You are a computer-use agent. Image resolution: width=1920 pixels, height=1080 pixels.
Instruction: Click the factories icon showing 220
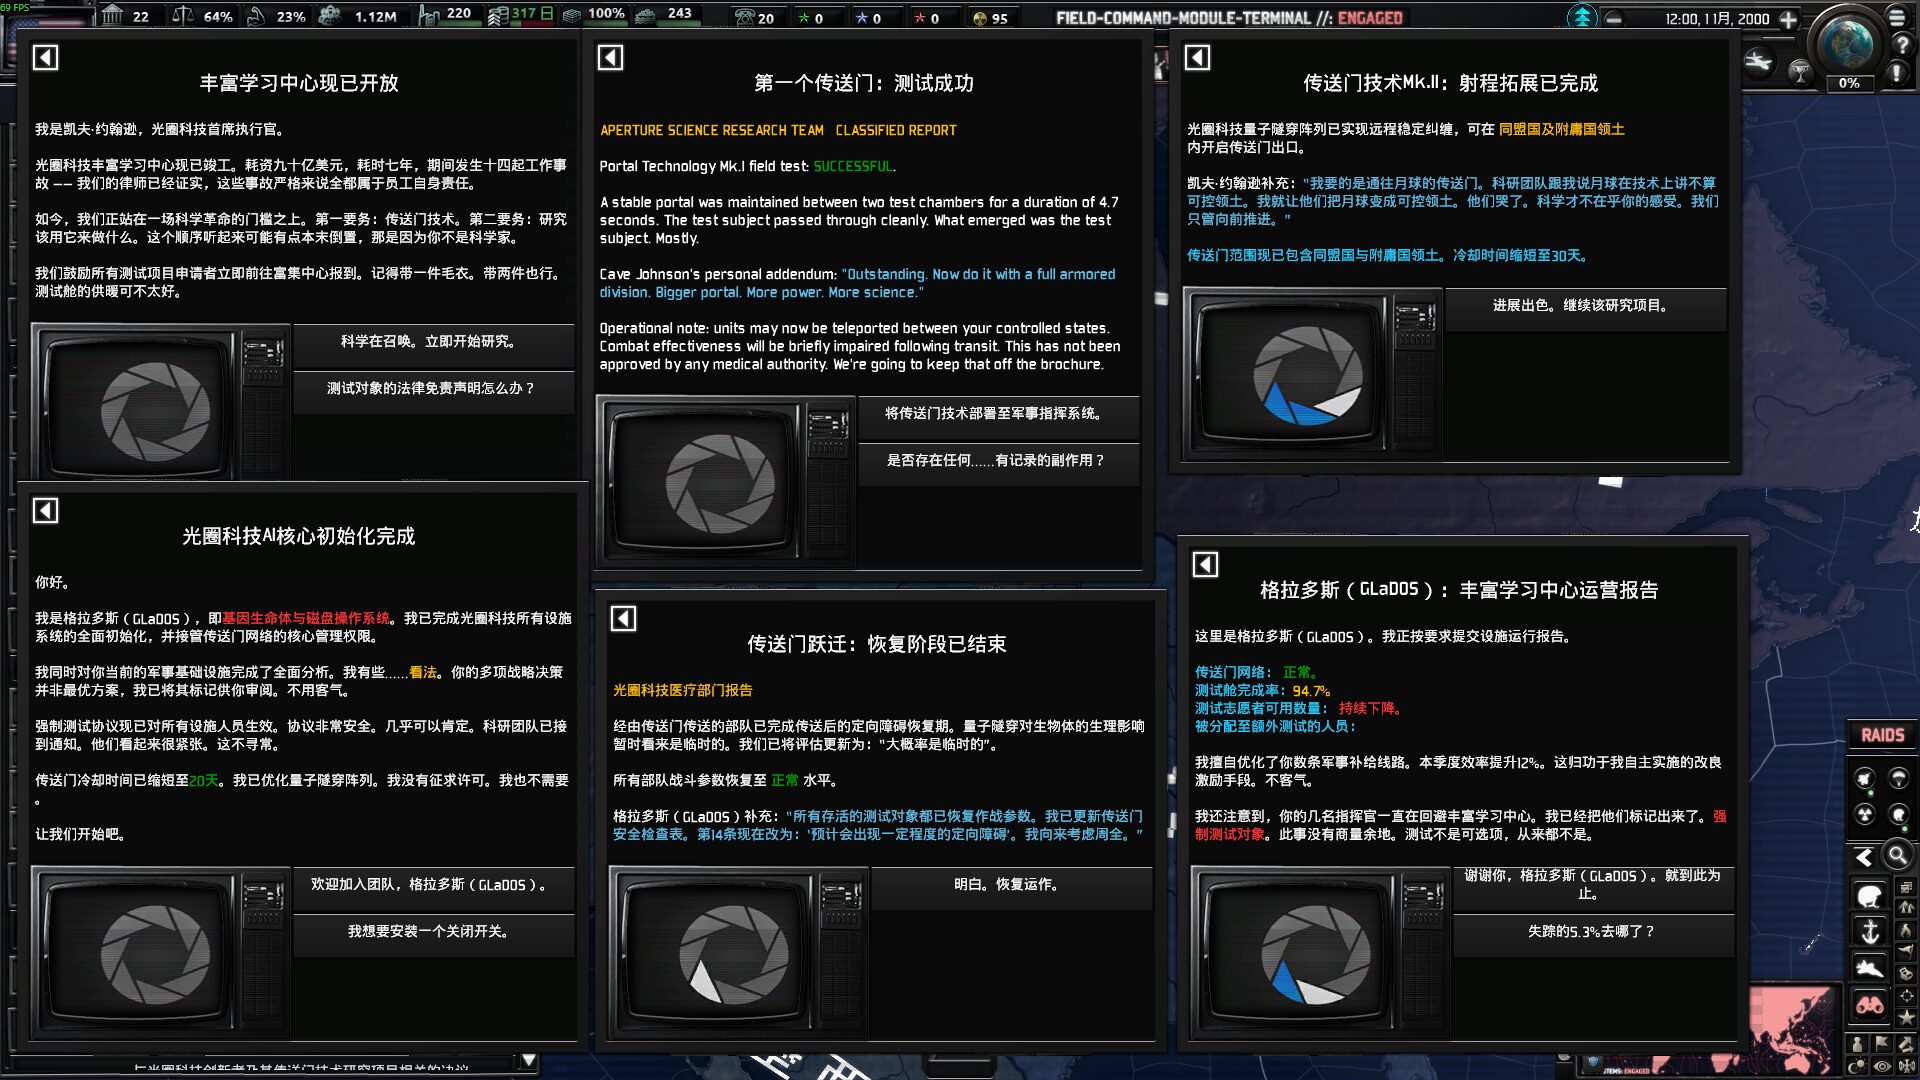tap(430, 15)
